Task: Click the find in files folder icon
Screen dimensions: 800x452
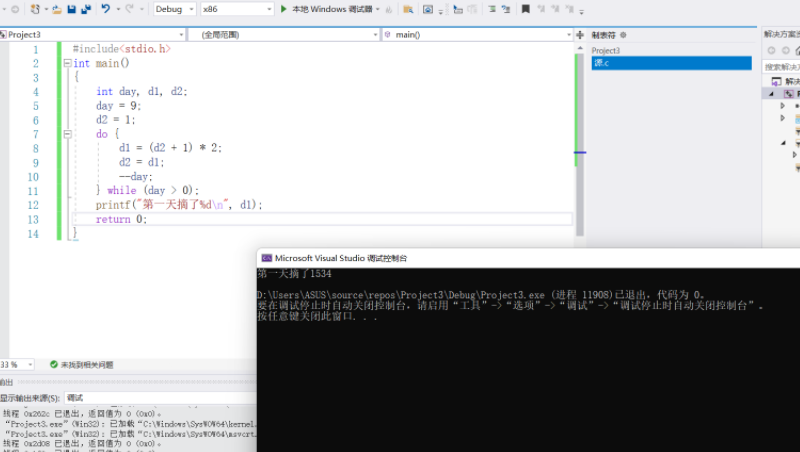Action: point(408,9)
